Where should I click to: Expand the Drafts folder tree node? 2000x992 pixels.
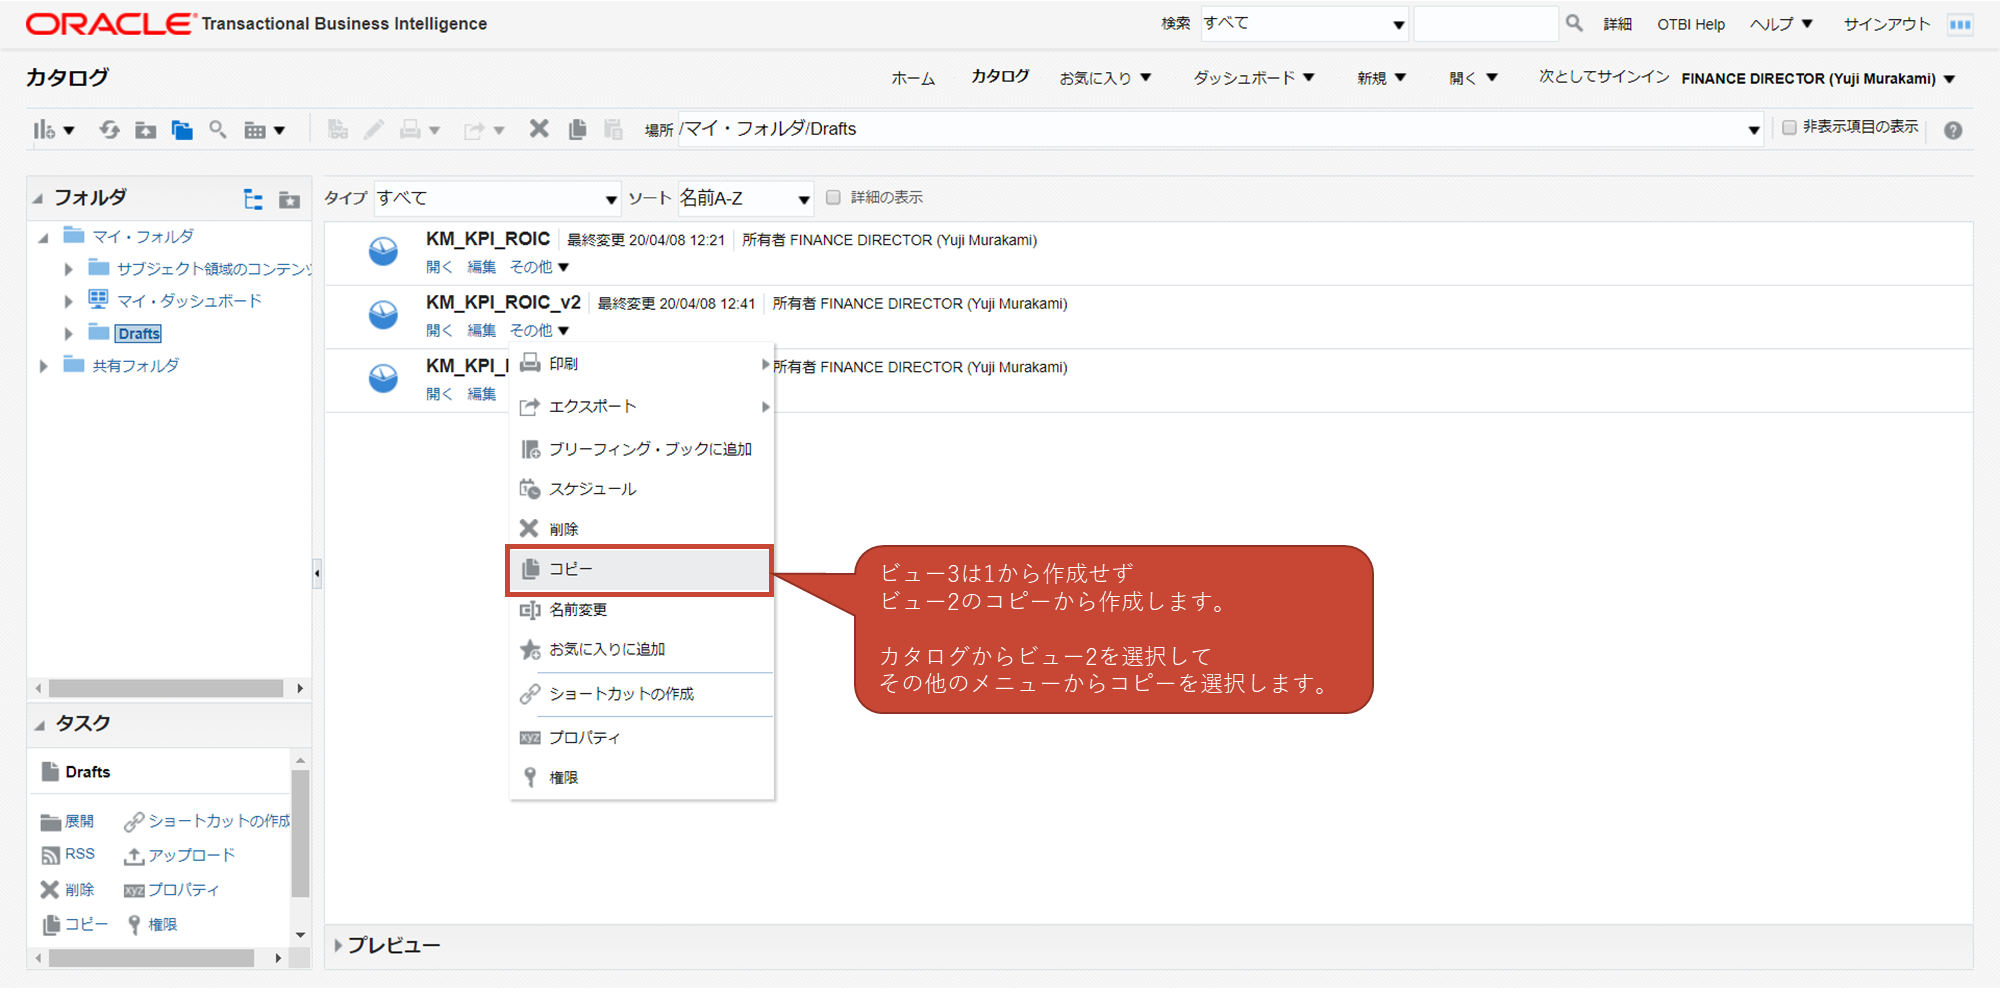click(x=68, y=334)
